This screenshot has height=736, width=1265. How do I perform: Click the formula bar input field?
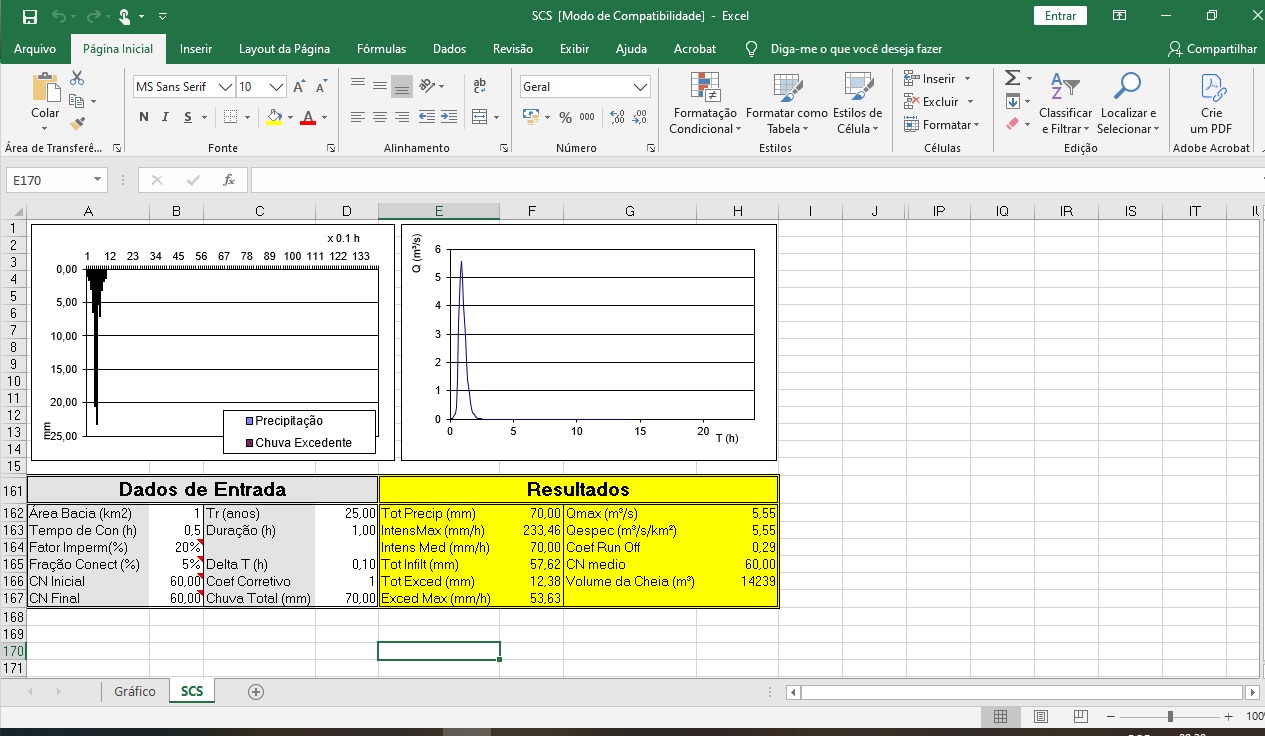[x=750, y=180]
